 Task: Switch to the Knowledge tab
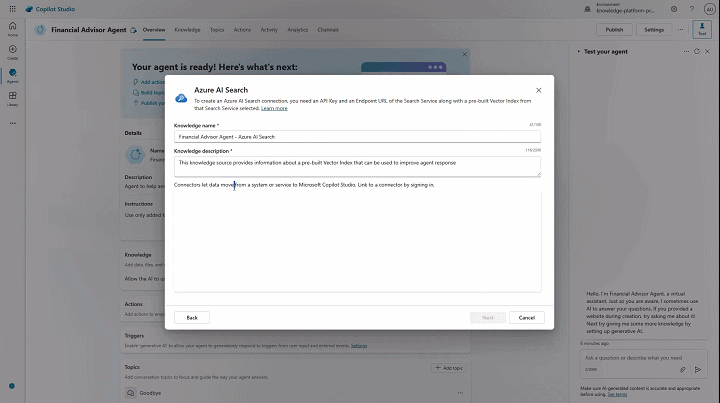coord(187,30)
